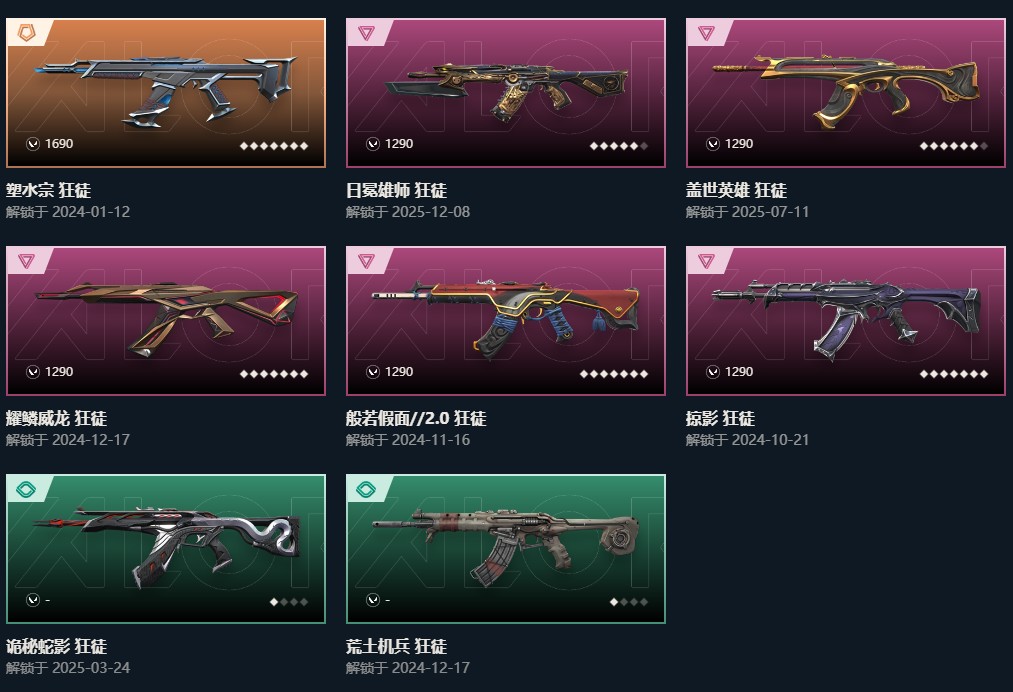
Task: Select the 荒土机兵 狂徒 weapon skin image
Action: (x=506, y=547)
